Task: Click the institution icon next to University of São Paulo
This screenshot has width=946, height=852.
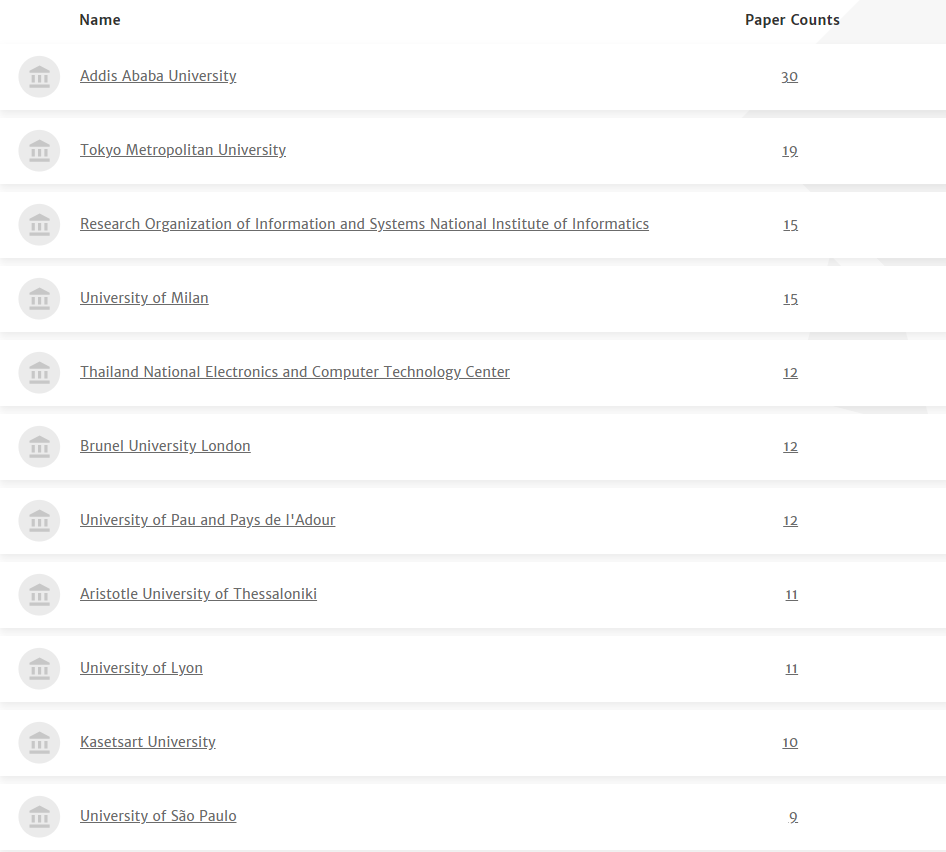Action: pos(39,817)
